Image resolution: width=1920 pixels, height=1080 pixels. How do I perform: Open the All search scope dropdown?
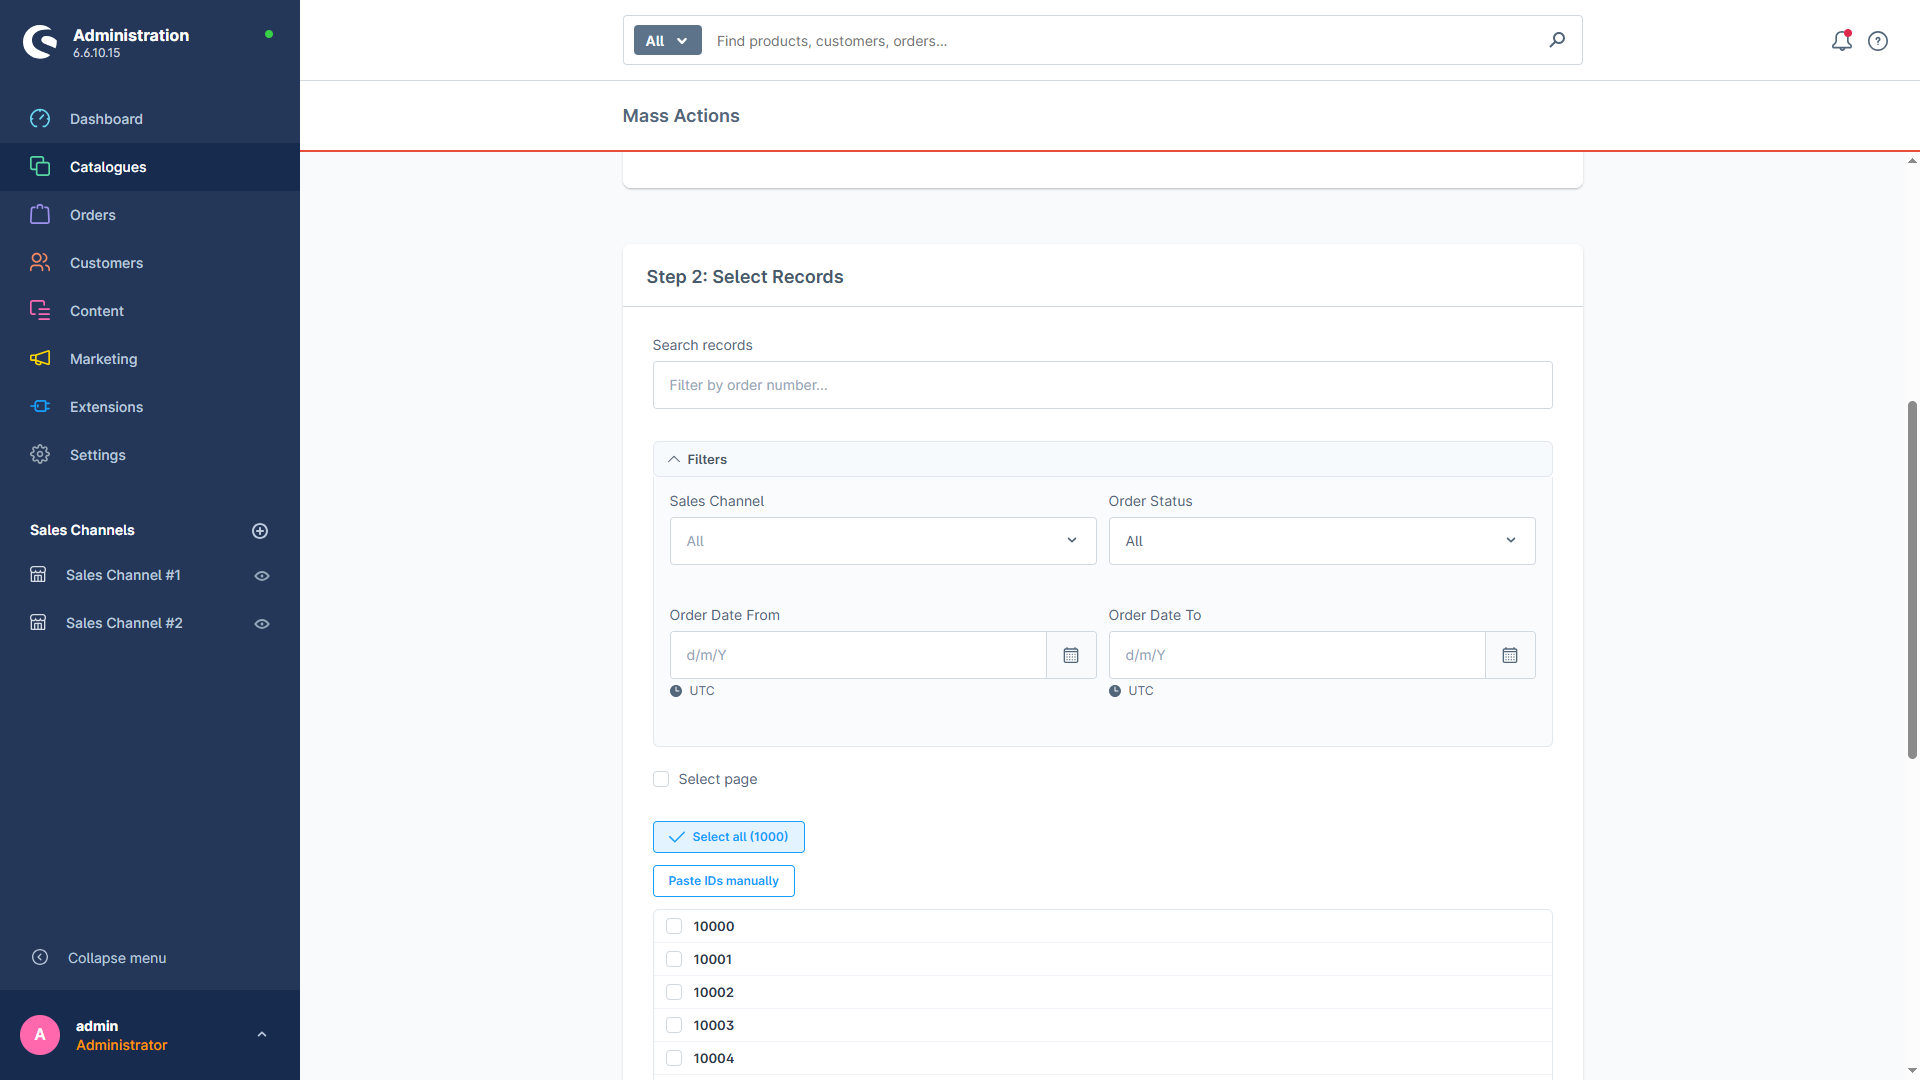tap(667, 41)
